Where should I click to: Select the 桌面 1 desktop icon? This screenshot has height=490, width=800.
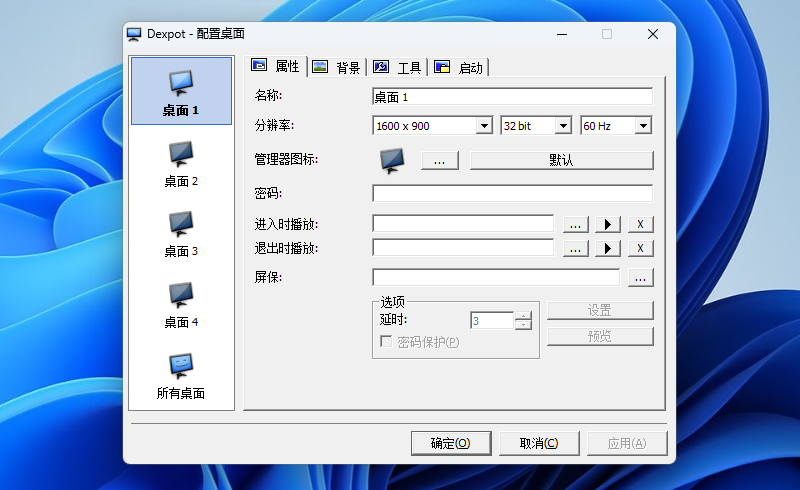point(181,91)
